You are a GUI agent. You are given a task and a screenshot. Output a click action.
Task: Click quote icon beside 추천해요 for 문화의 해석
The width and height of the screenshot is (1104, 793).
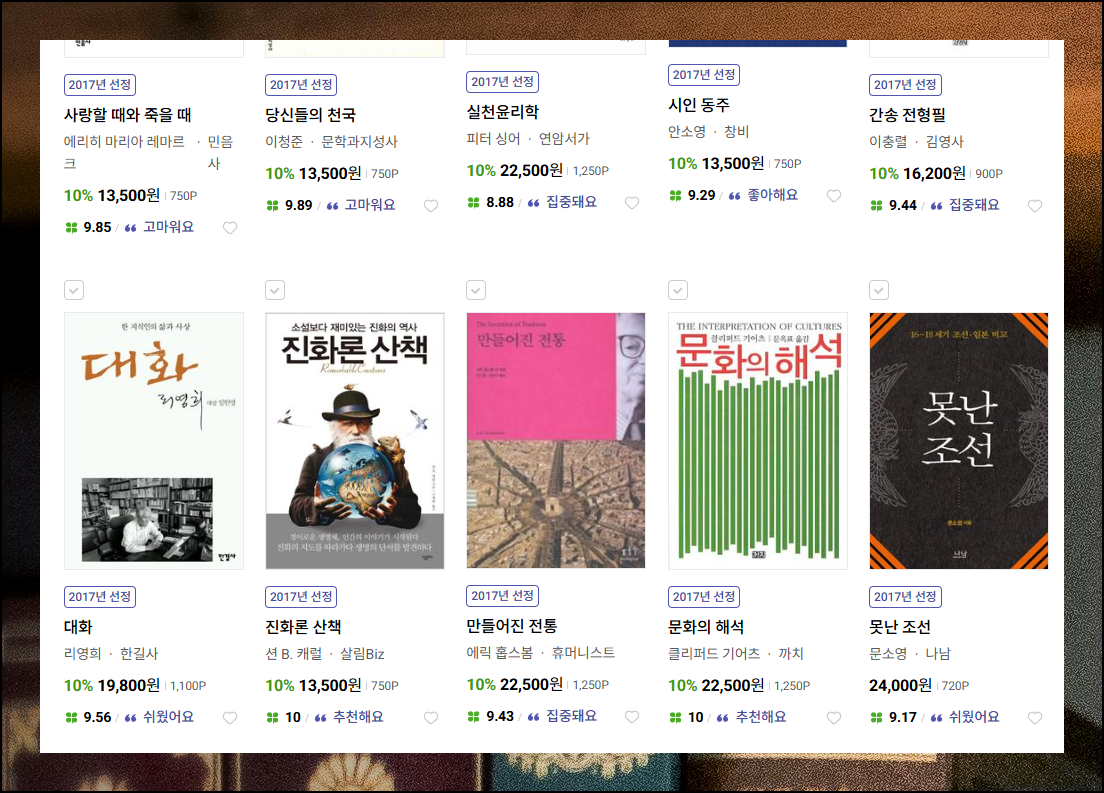coord(722,718)
